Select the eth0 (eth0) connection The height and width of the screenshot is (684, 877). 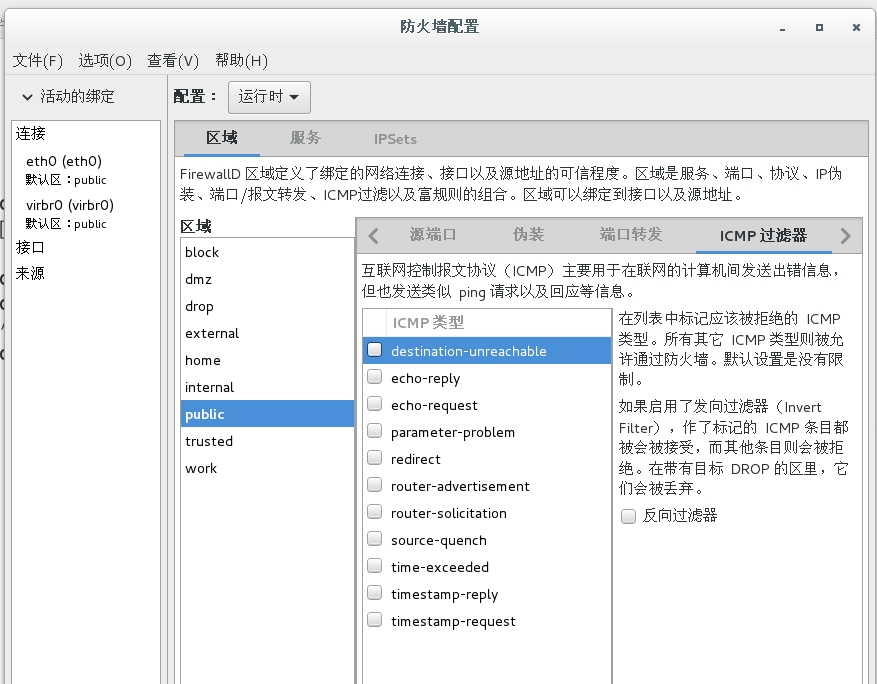[x=86, y=170]
